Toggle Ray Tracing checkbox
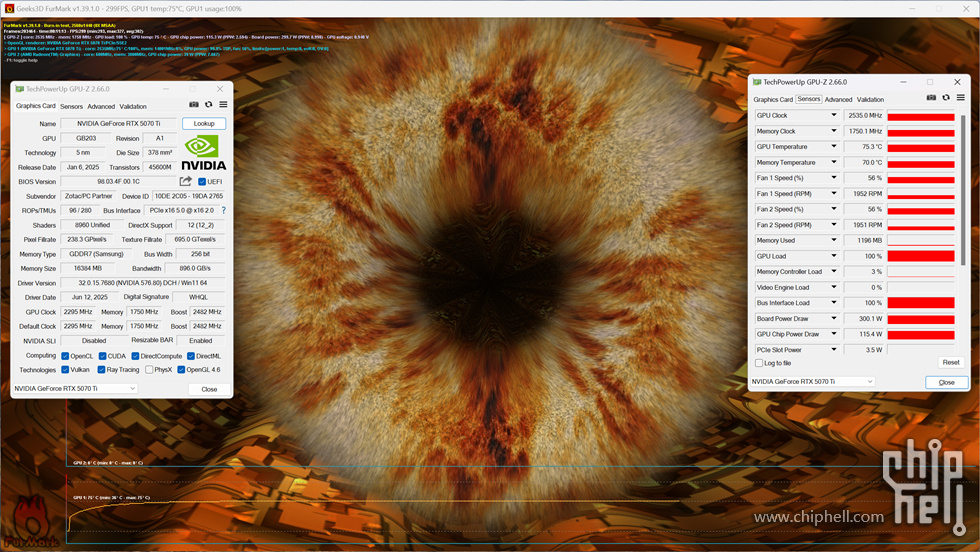This screenshot has width=980, height=552. 101,370
